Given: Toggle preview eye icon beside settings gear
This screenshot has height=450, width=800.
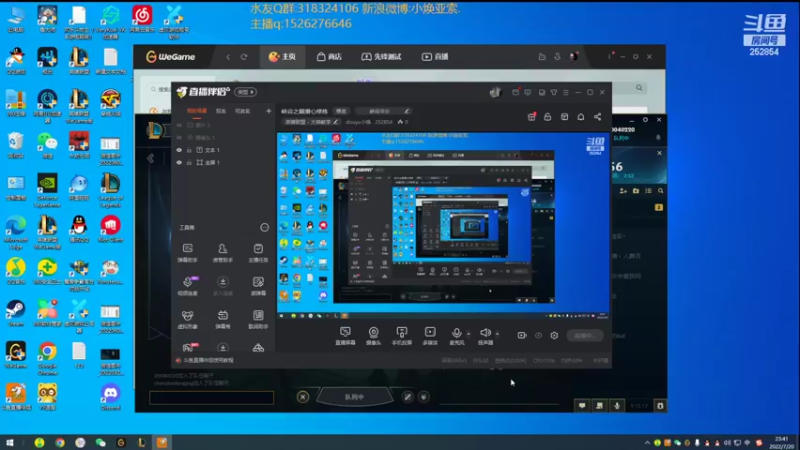Looking at the screenshot, I should [x=538, y=336].
